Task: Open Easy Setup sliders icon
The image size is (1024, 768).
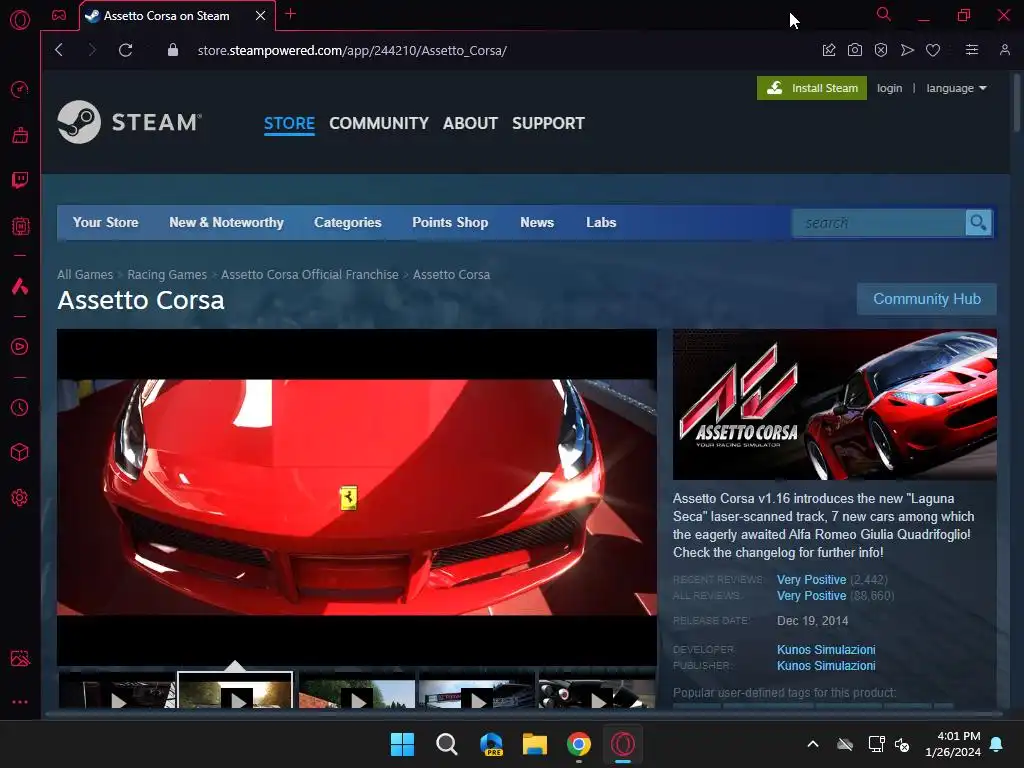Action: coord(972,50)
